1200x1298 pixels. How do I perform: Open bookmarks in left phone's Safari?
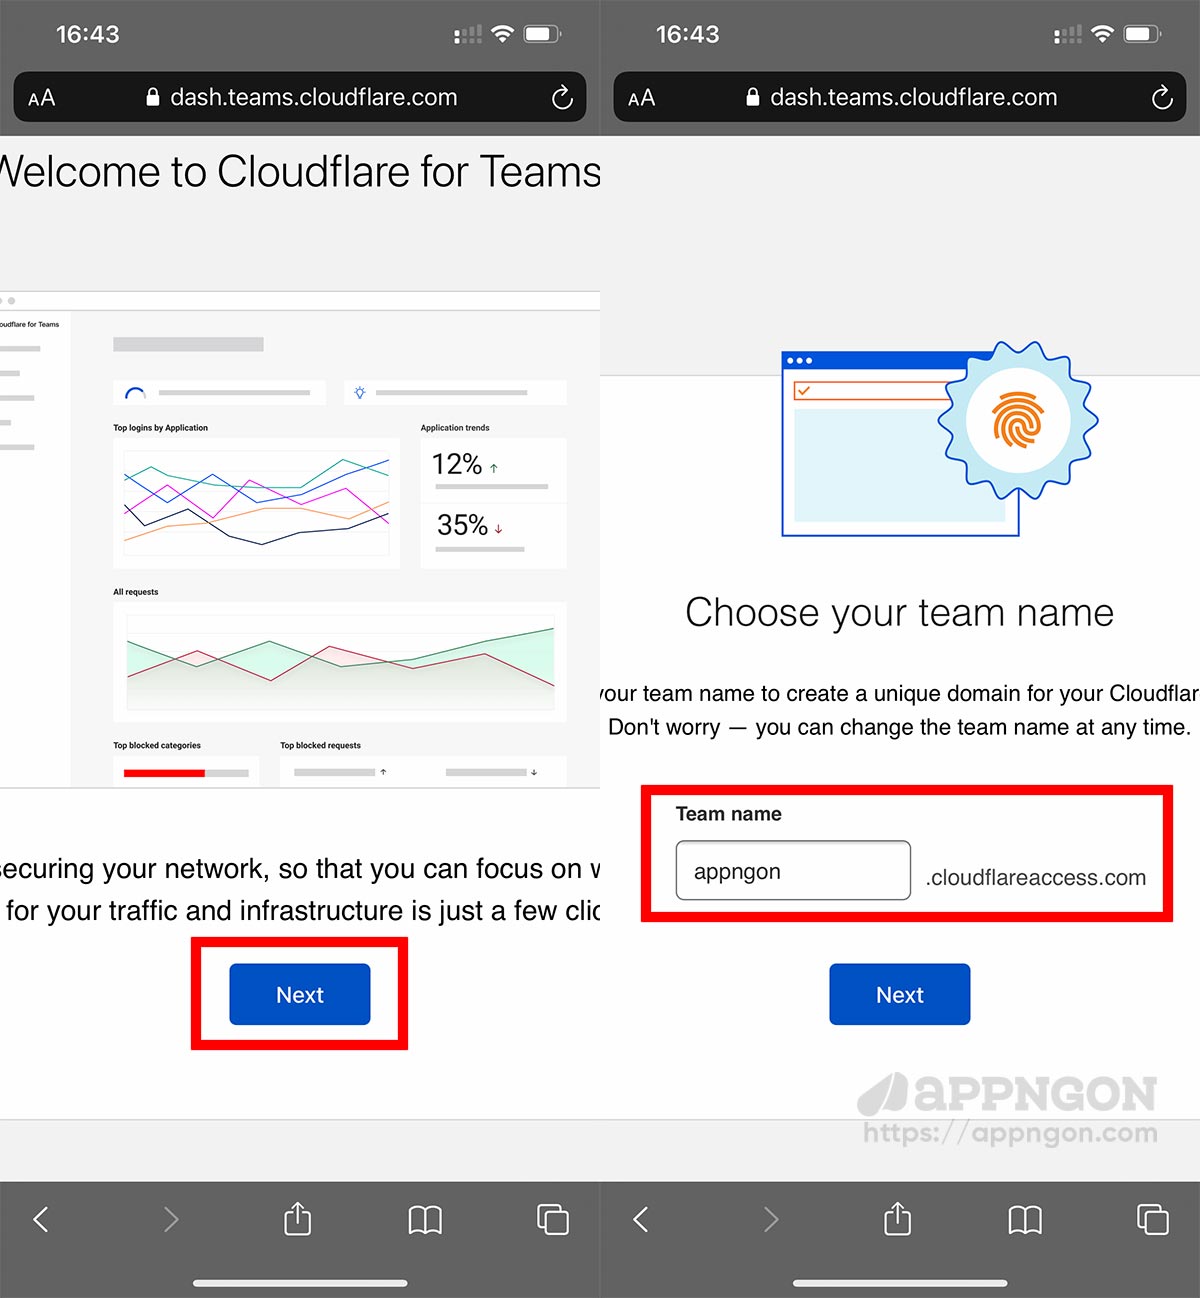425,1220
